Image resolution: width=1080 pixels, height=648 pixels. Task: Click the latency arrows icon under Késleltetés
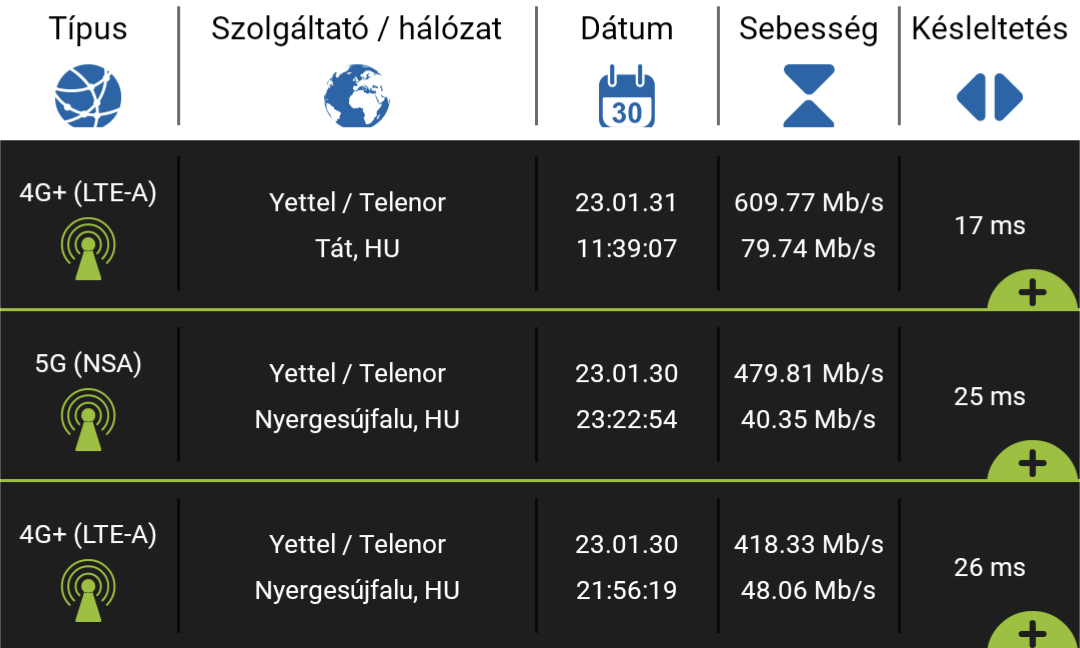pos(990,97)
